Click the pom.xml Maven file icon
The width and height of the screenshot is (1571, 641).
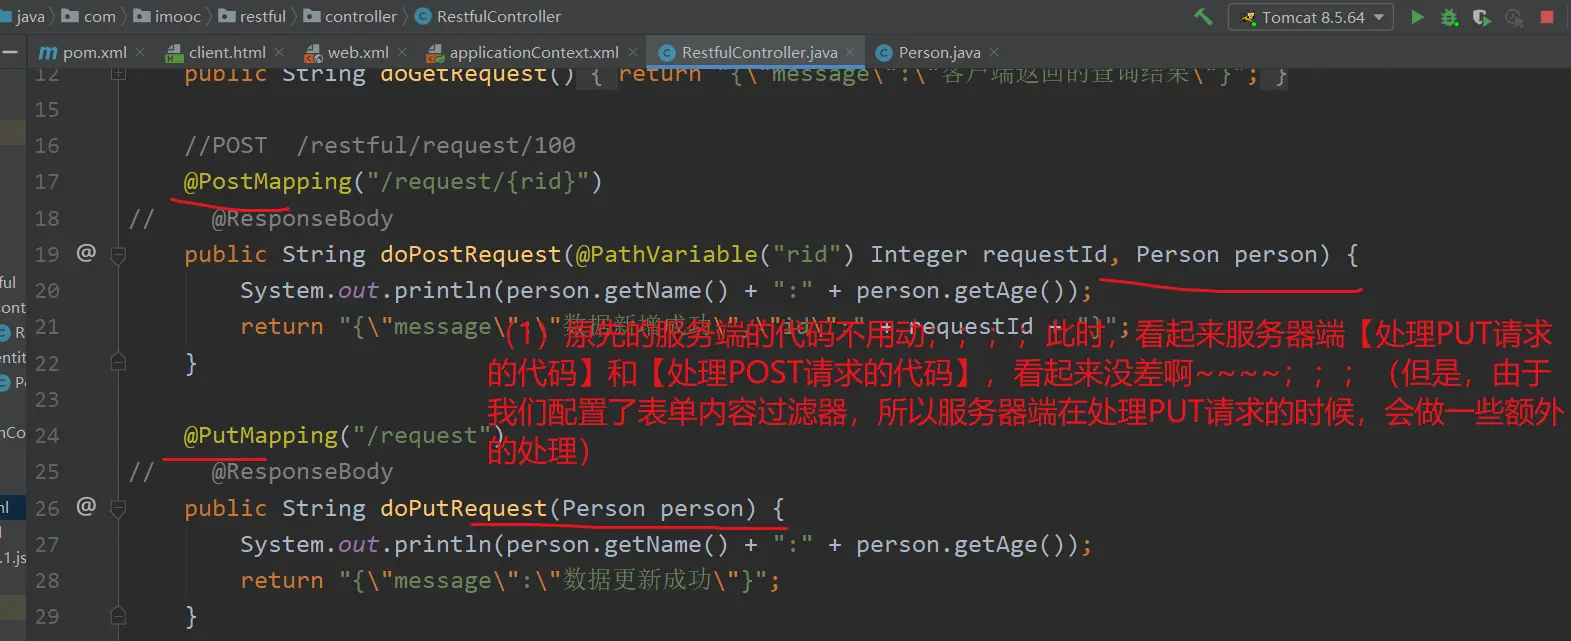click(x=47, y=52)
